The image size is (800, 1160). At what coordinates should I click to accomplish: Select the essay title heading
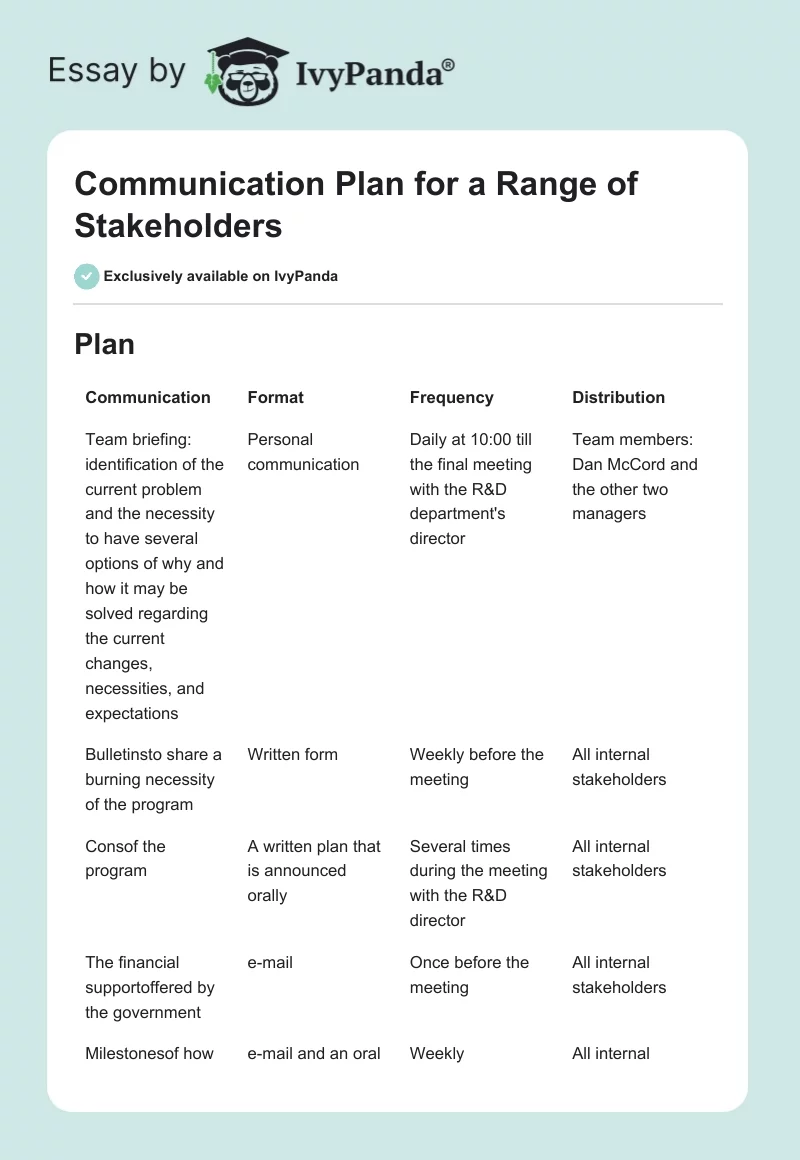coord(355,205)
